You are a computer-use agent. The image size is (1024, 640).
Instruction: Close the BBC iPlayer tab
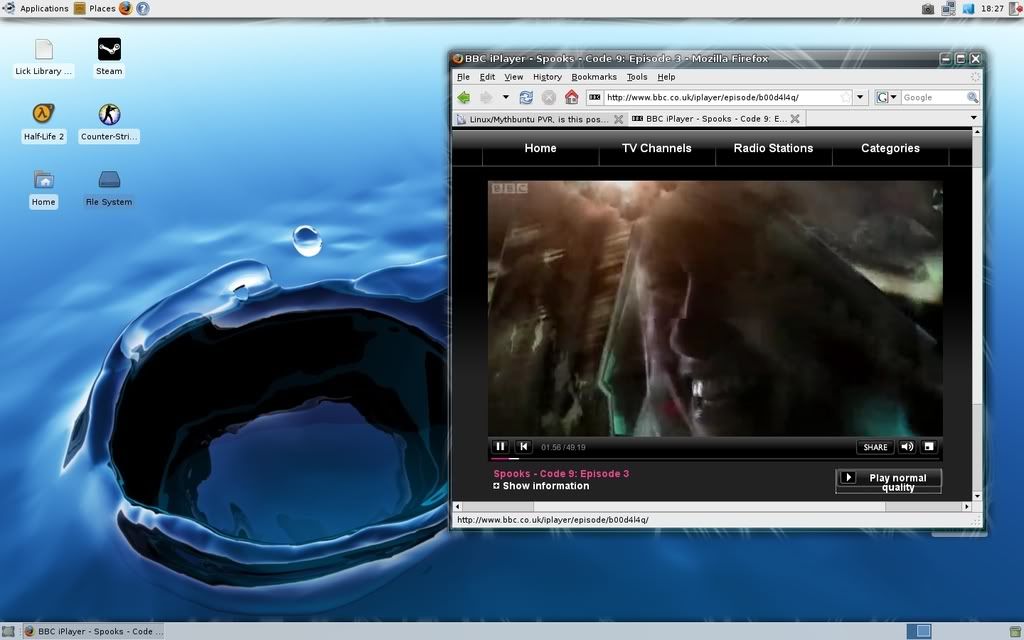pyautogui.click(x=795, y=119)
